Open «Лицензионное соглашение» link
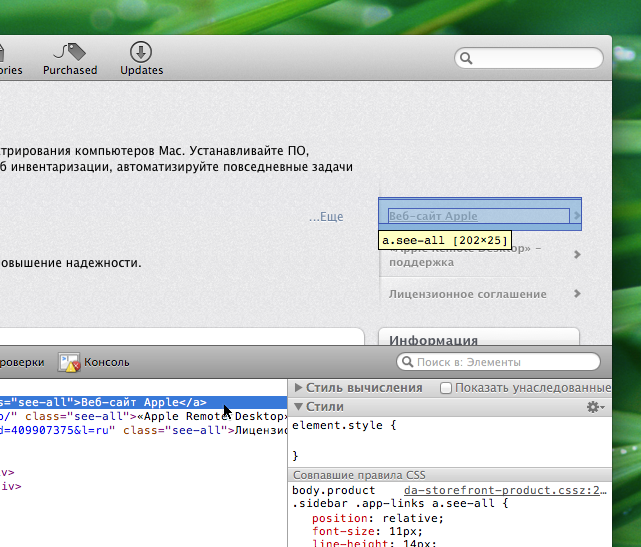641x547 pixels. 467,294
